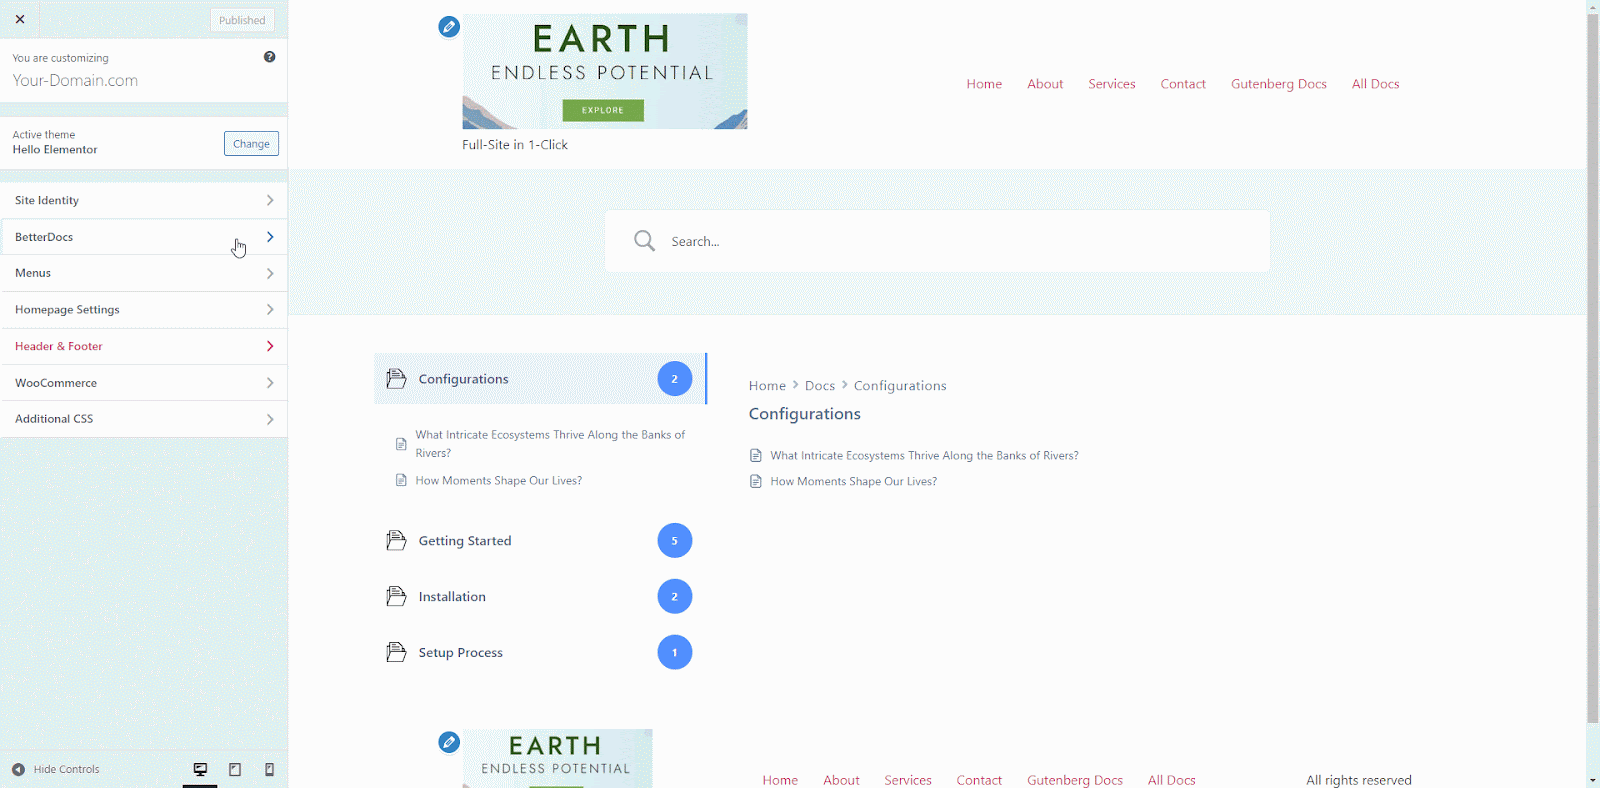Click the Docs breadcrumb link
The image size is (1600, 788).
coord(820,386)
